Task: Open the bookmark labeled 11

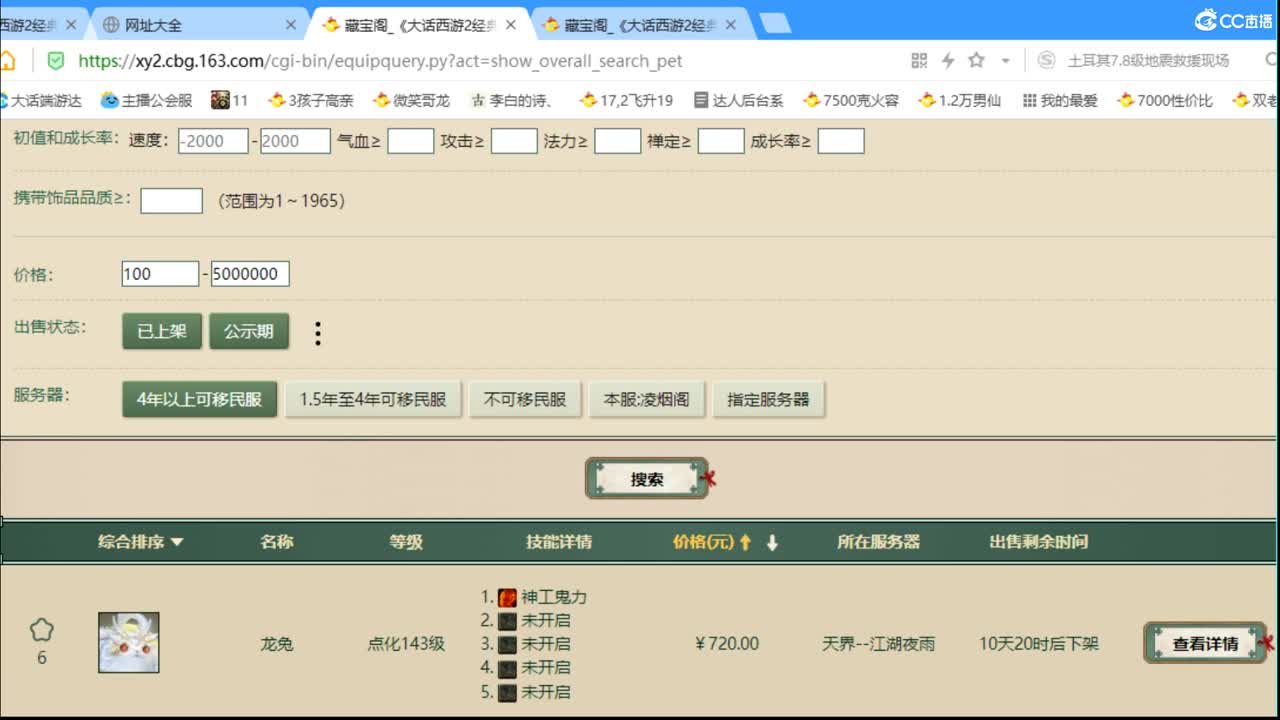Action: (x=230, y=100)
